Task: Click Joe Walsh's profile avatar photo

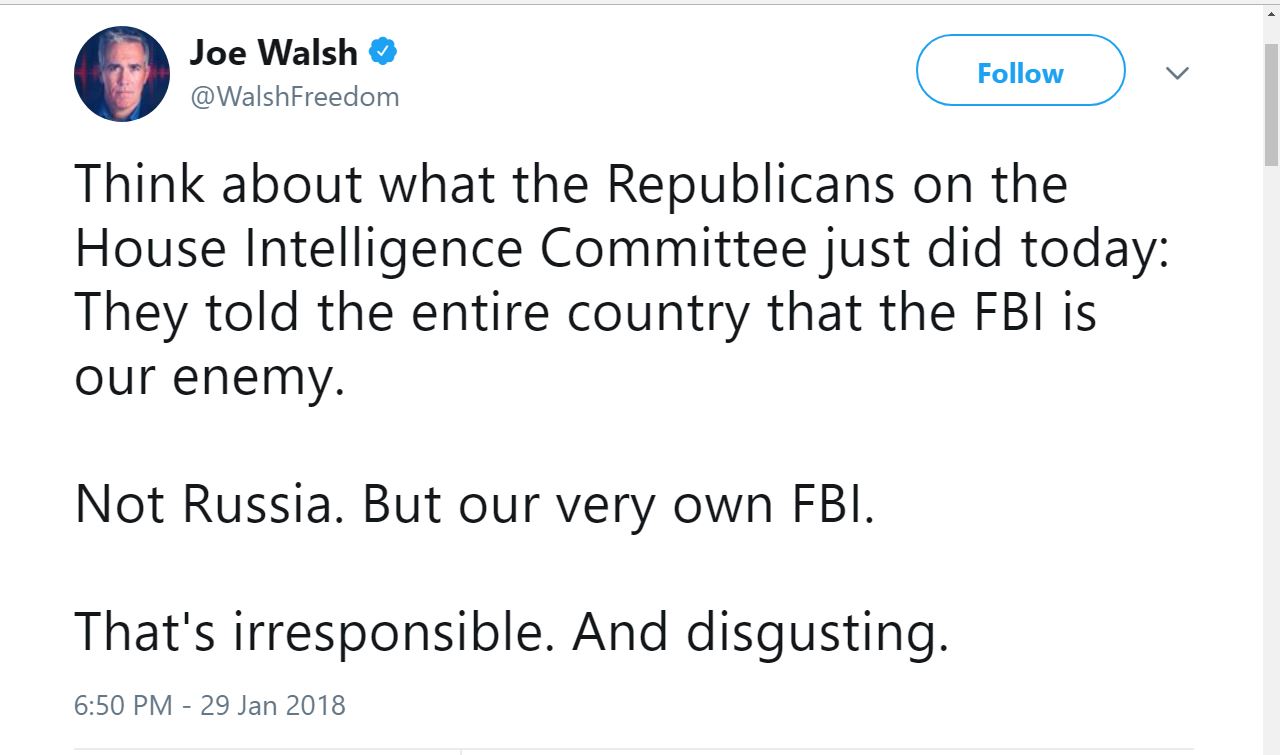Action: click(x=122, y=74)
